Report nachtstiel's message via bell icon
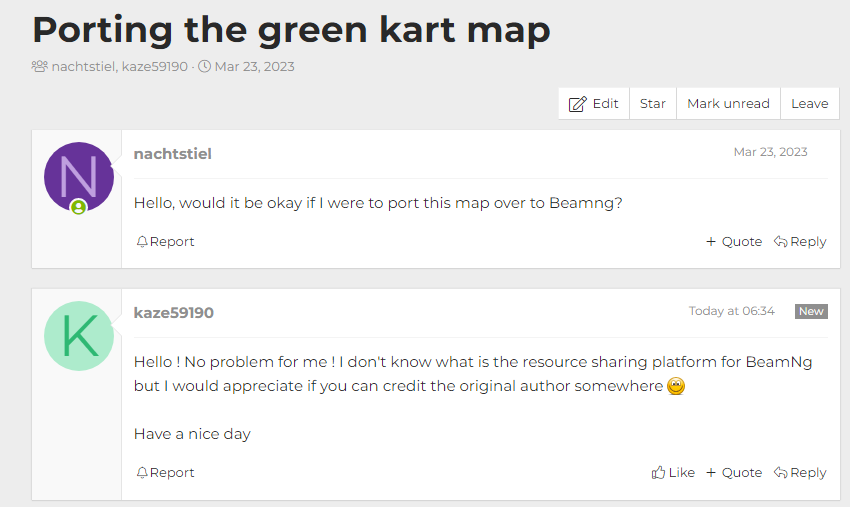Image resolution: width=850 pixels, height=507 pixels. (142, 242)
